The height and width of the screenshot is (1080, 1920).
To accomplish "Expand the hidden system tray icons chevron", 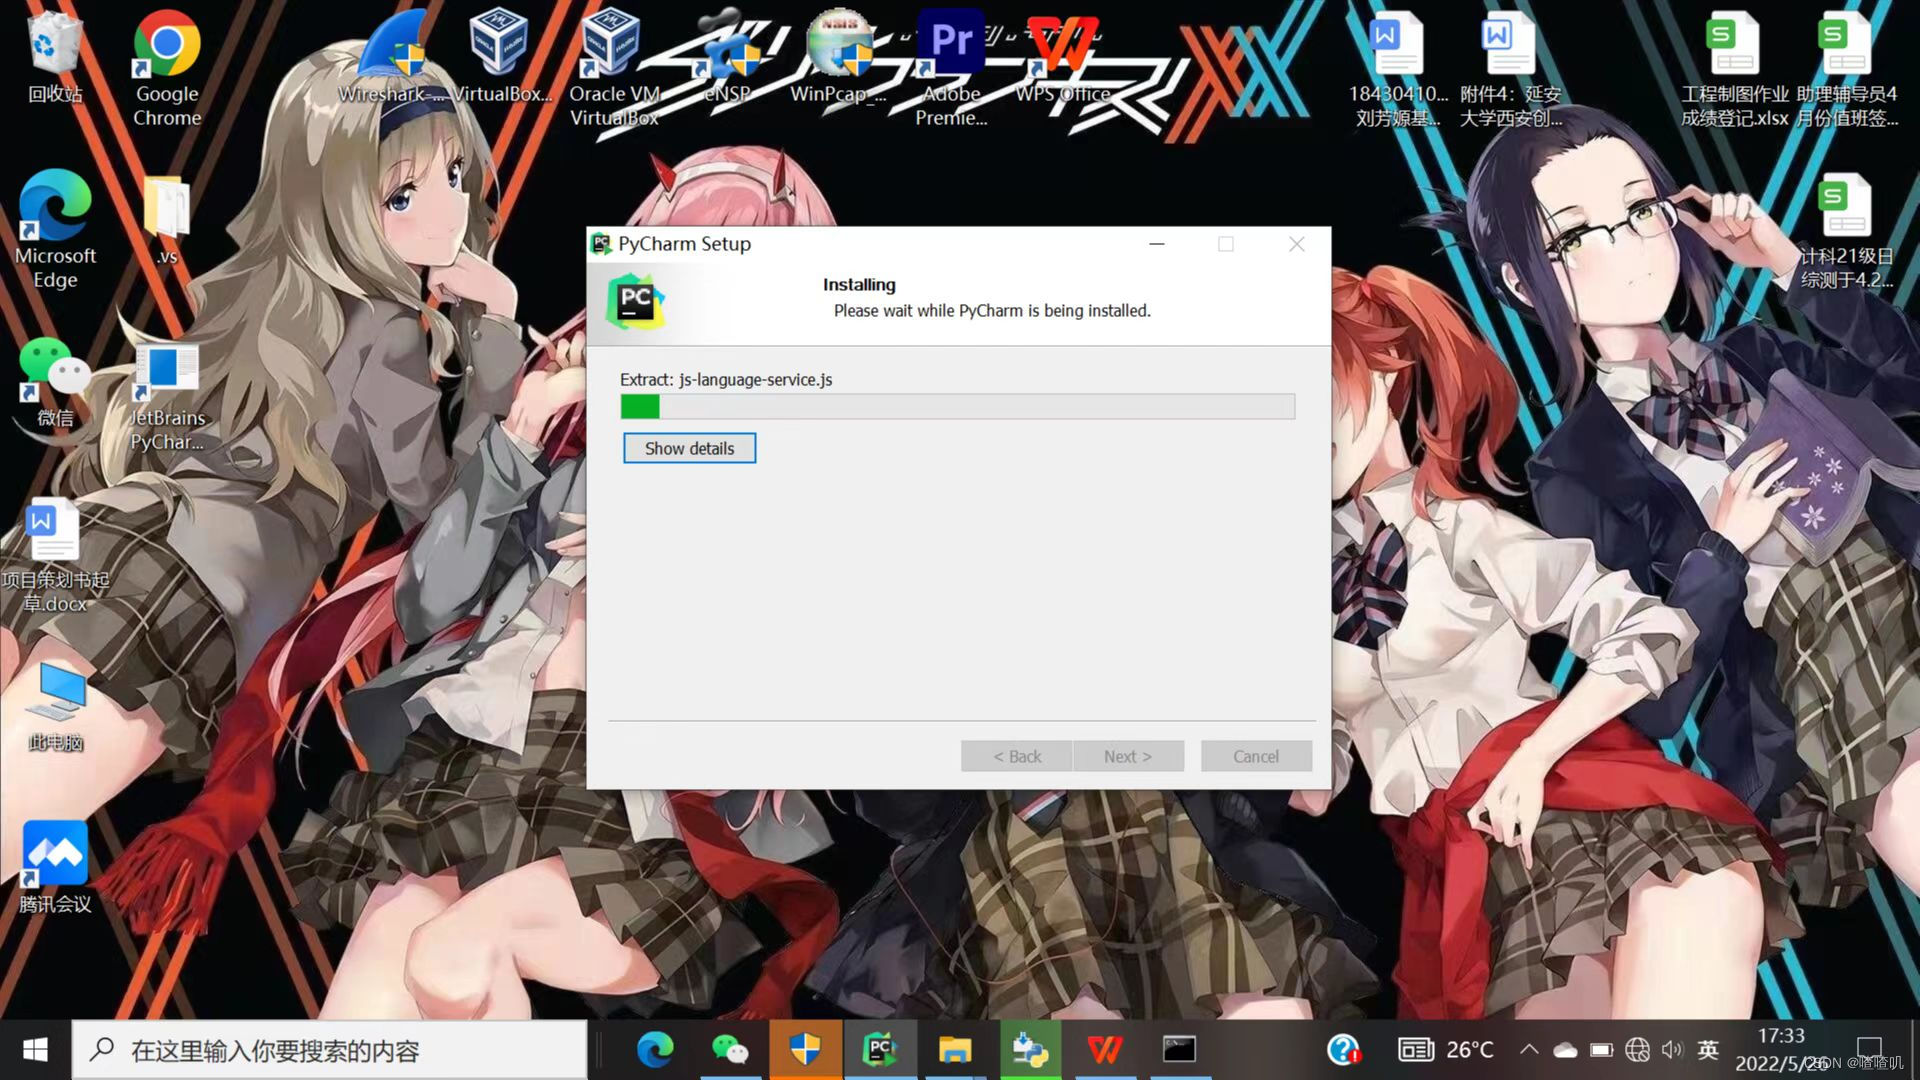I will [1529, 1049].
